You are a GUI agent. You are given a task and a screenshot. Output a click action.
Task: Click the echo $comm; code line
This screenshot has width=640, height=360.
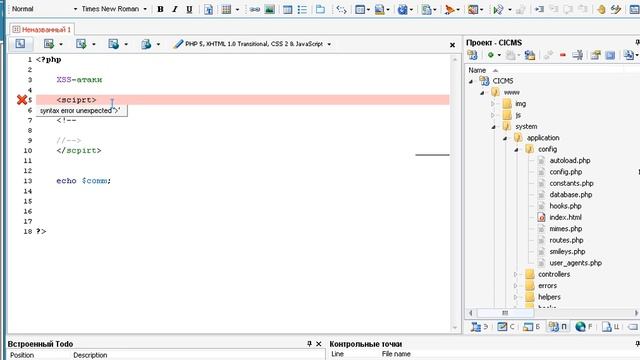[x=84, y=181]
